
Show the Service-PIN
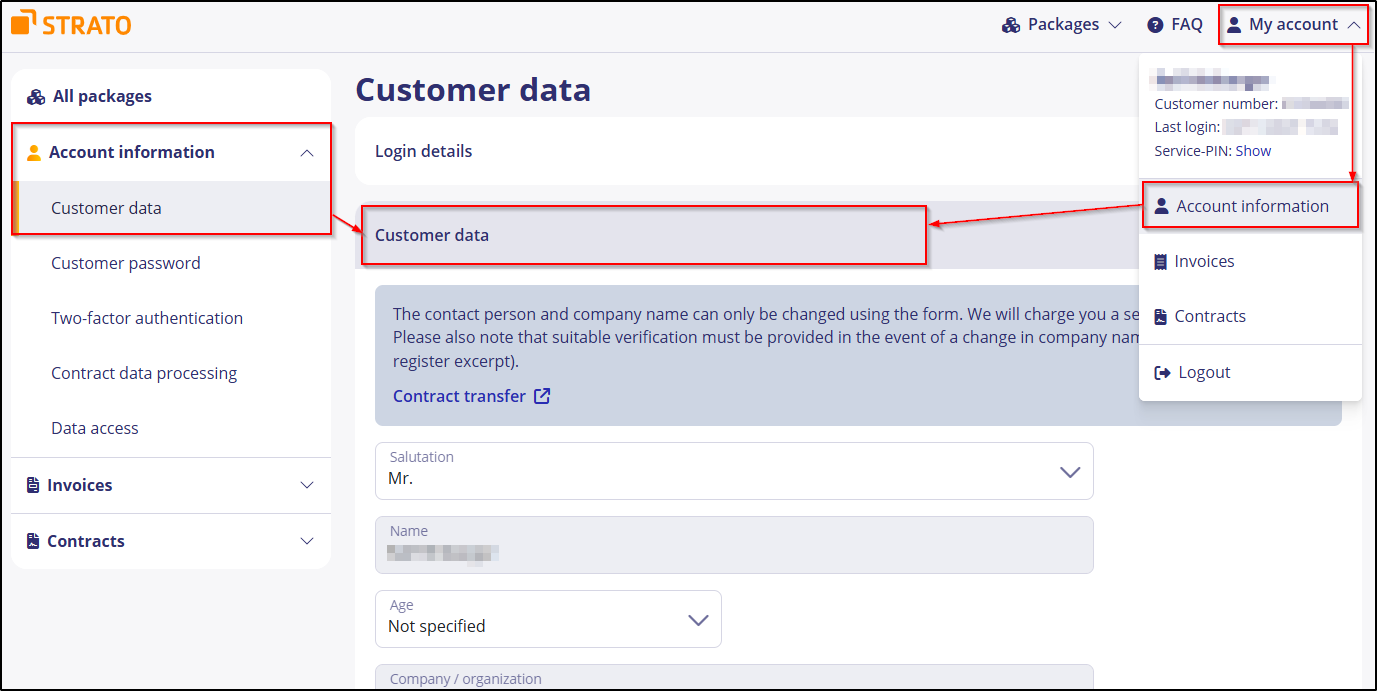1252,150
